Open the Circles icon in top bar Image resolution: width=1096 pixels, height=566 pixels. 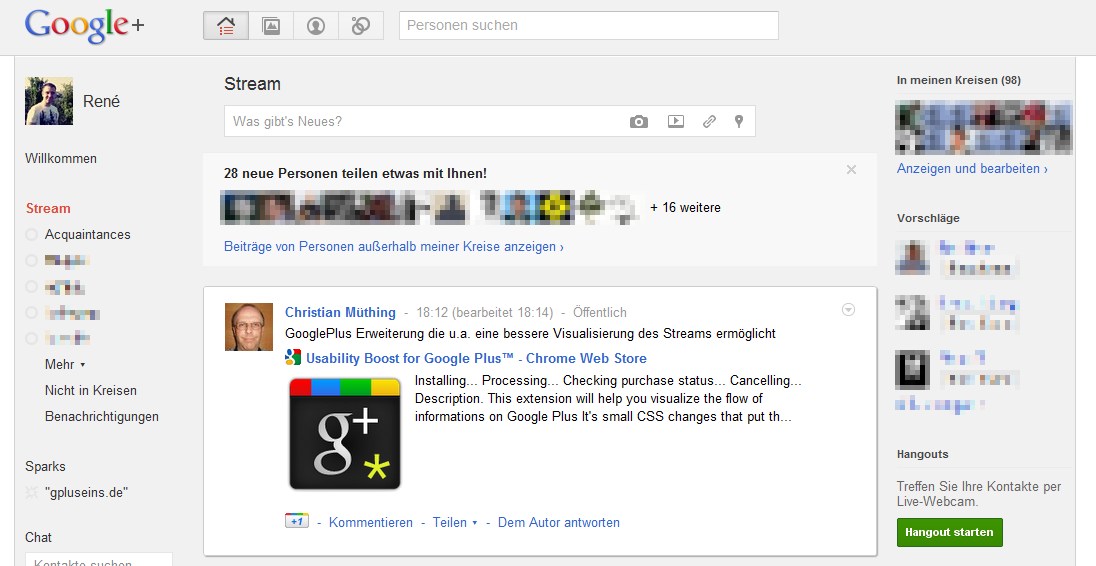point(361,26)
